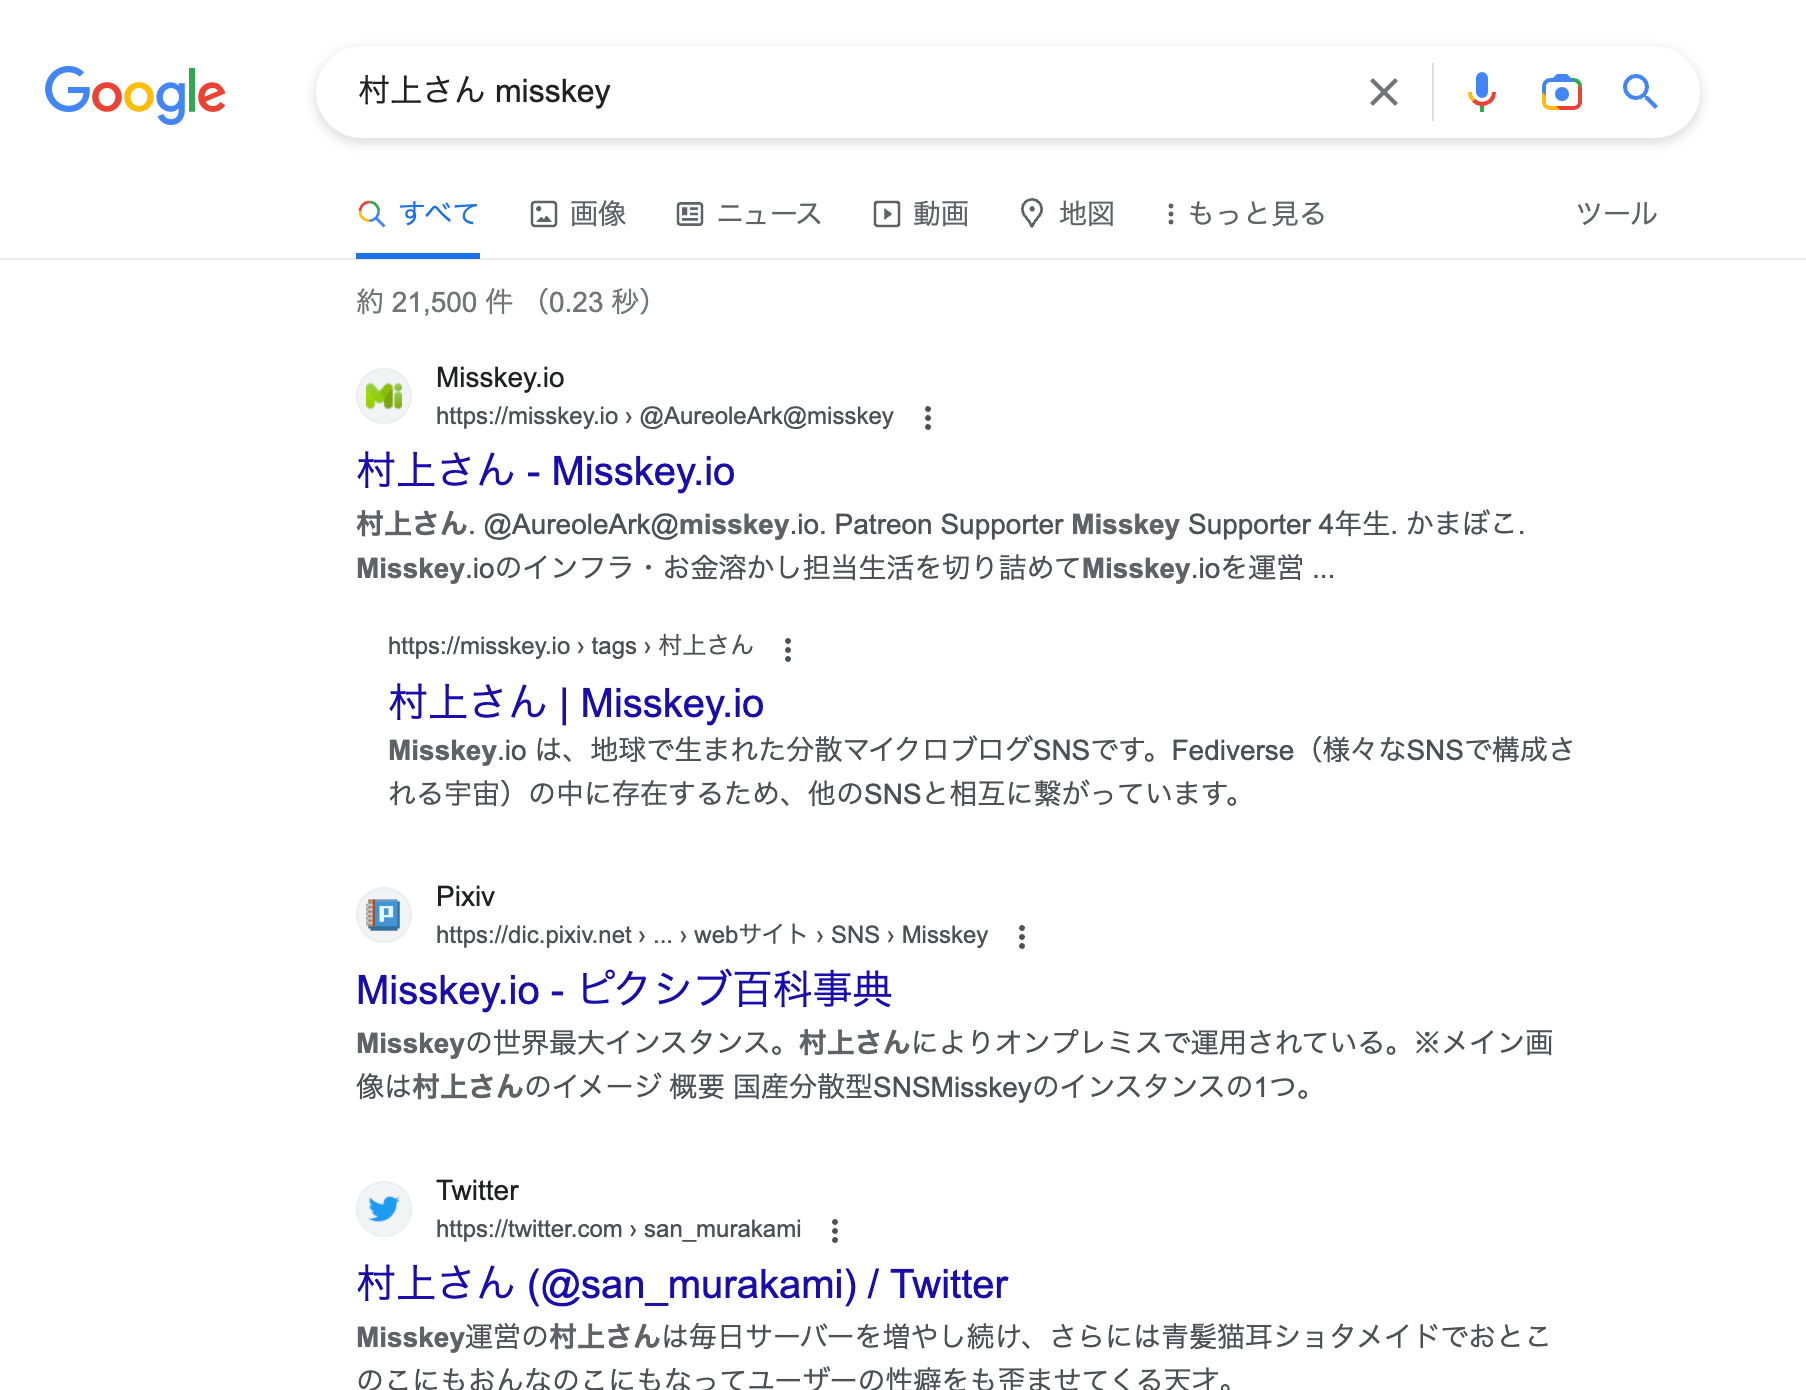Image resolution: width=1806 pixels, height=1390 pixels.
Task: Open Google Lens camera image search
Action: click(1561, 92)
